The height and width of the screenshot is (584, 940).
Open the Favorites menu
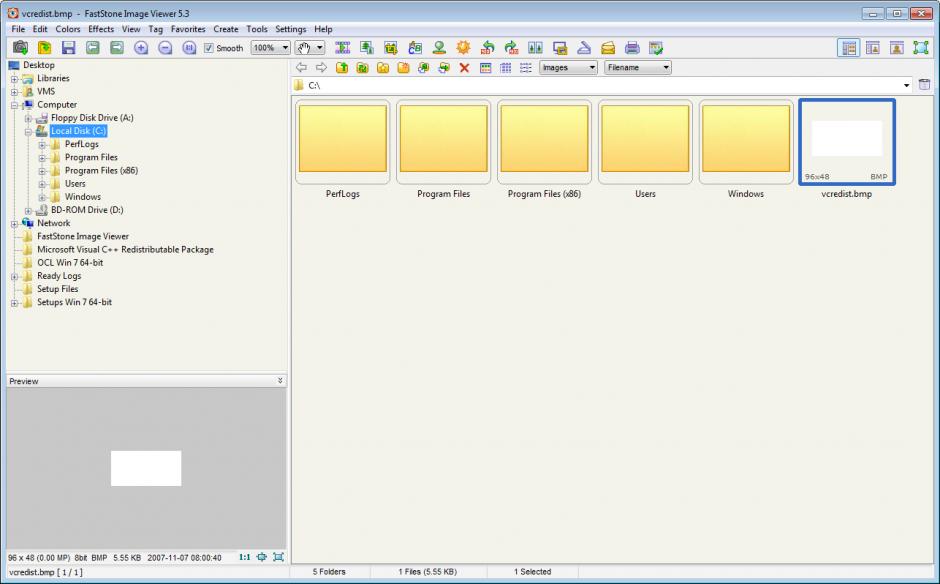click(x=188, y=29)
